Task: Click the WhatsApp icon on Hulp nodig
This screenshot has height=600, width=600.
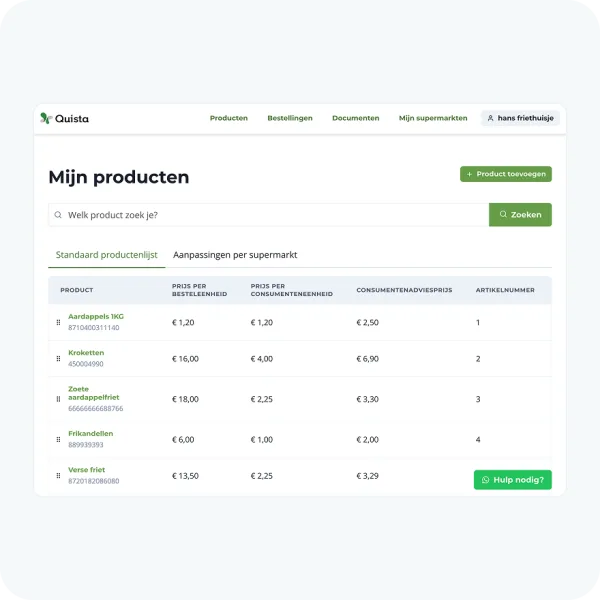Action: click(486, 480)
